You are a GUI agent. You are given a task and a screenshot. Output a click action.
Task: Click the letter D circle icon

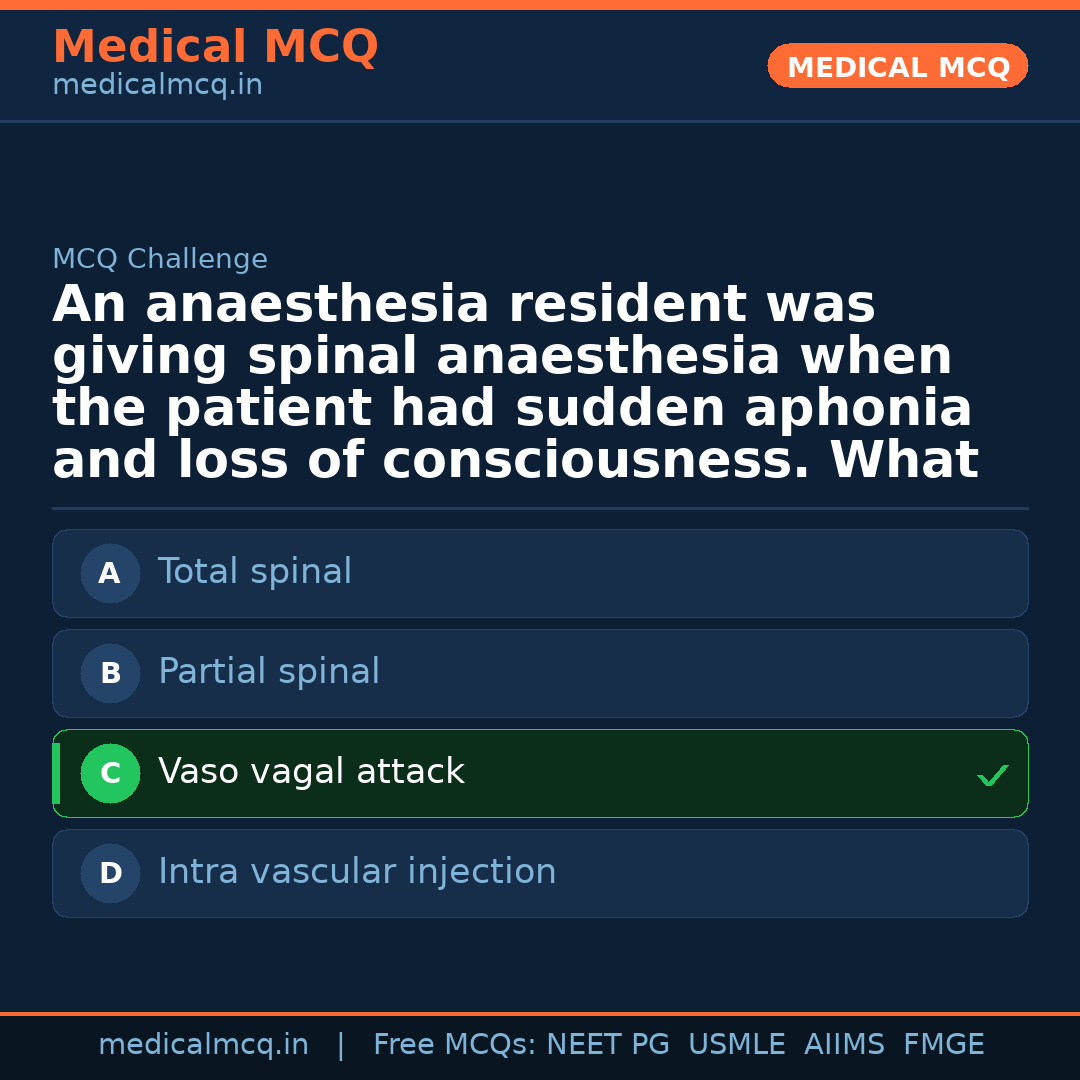(110, 874)
